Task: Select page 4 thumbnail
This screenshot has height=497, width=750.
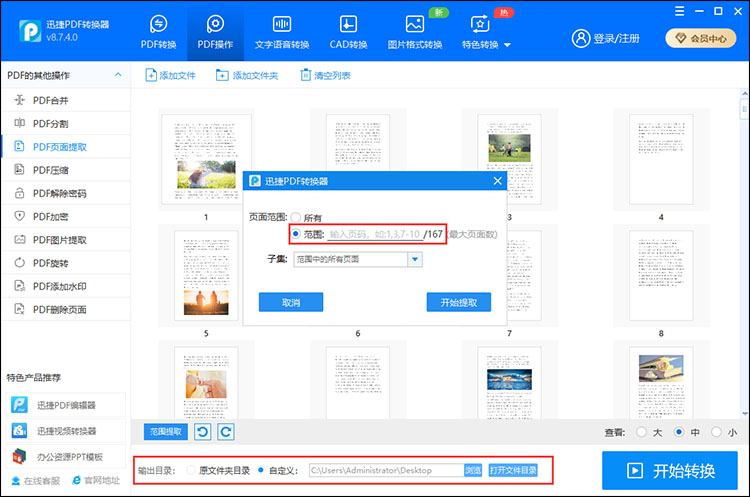Action: (661, 160)
